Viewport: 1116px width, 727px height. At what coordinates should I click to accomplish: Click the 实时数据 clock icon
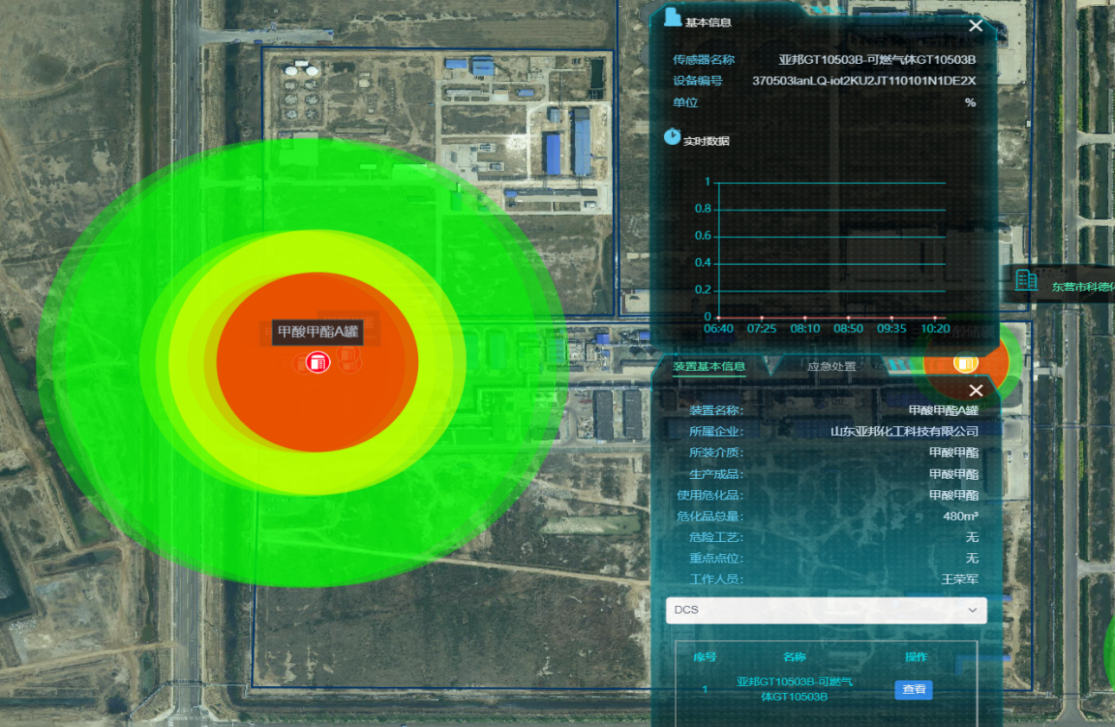(672, 136)
